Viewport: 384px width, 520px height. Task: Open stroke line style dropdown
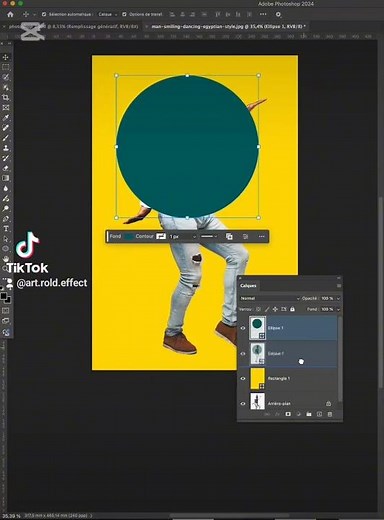209,236
